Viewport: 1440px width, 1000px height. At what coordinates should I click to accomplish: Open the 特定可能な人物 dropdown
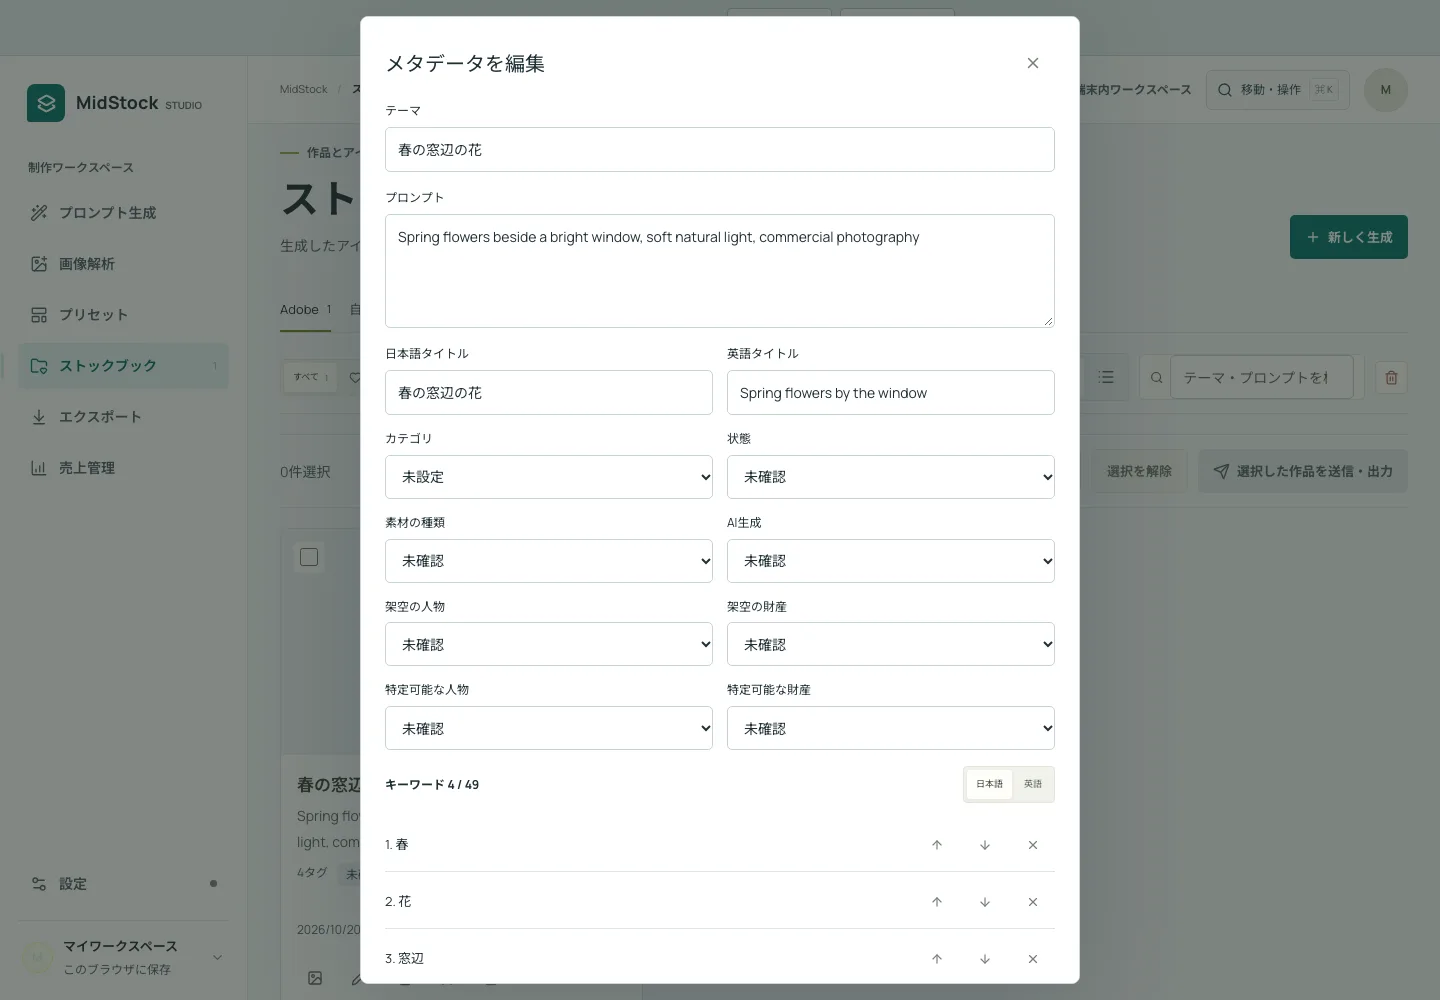pos(549,728)
